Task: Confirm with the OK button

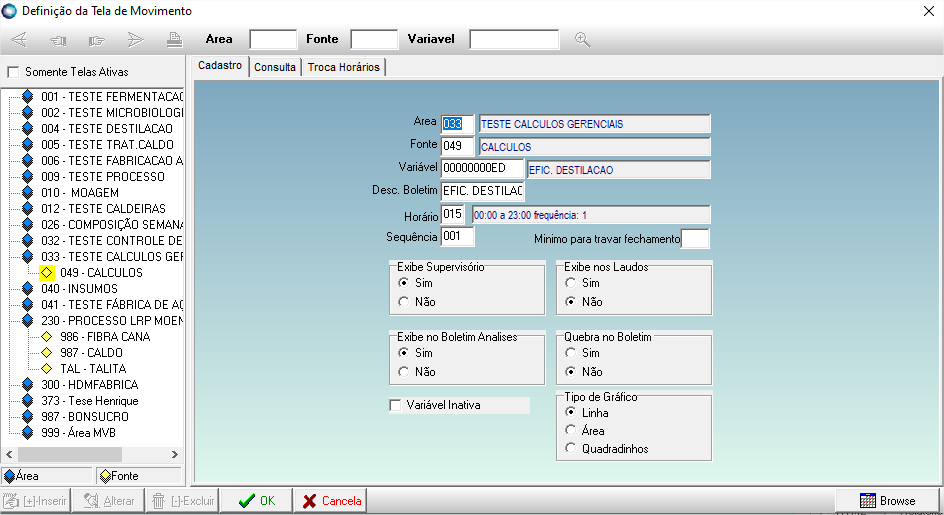Action: 256,501
